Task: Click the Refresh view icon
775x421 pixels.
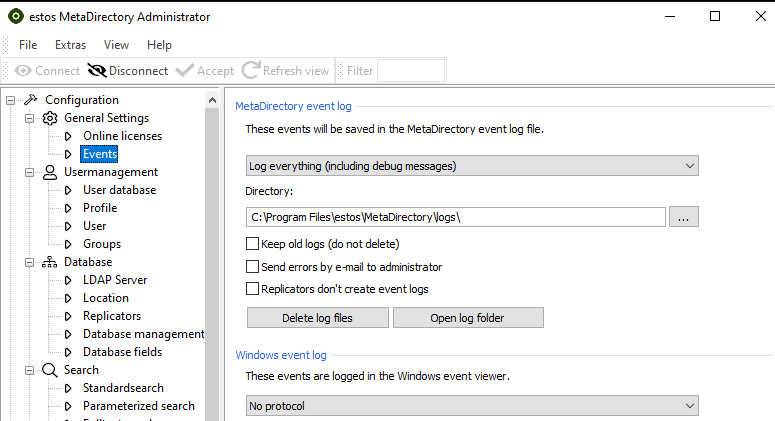Action: coord(251,71)
